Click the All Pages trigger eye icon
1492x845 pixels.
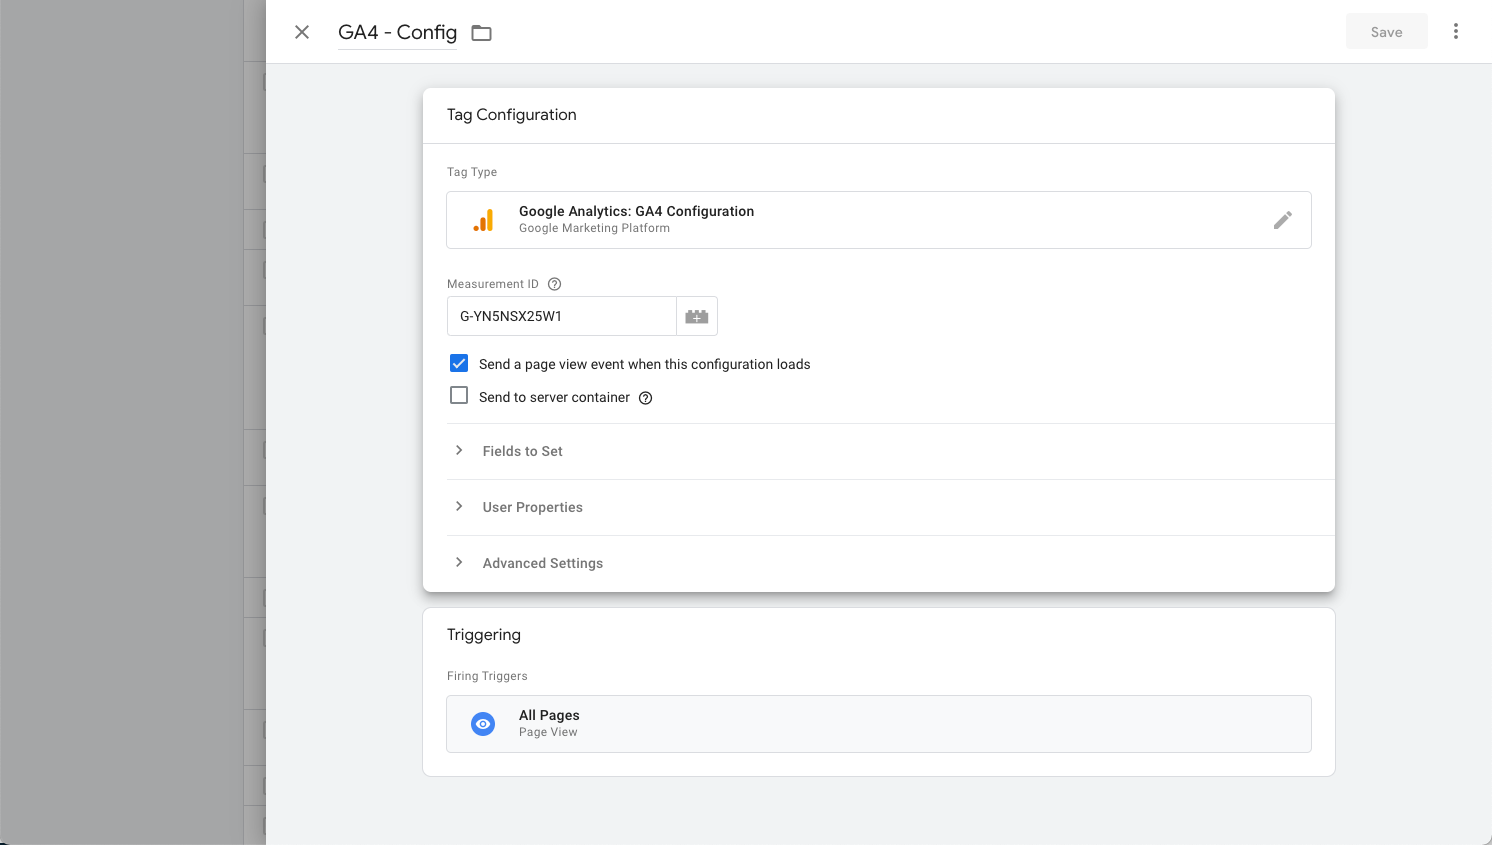coord(483,724)
